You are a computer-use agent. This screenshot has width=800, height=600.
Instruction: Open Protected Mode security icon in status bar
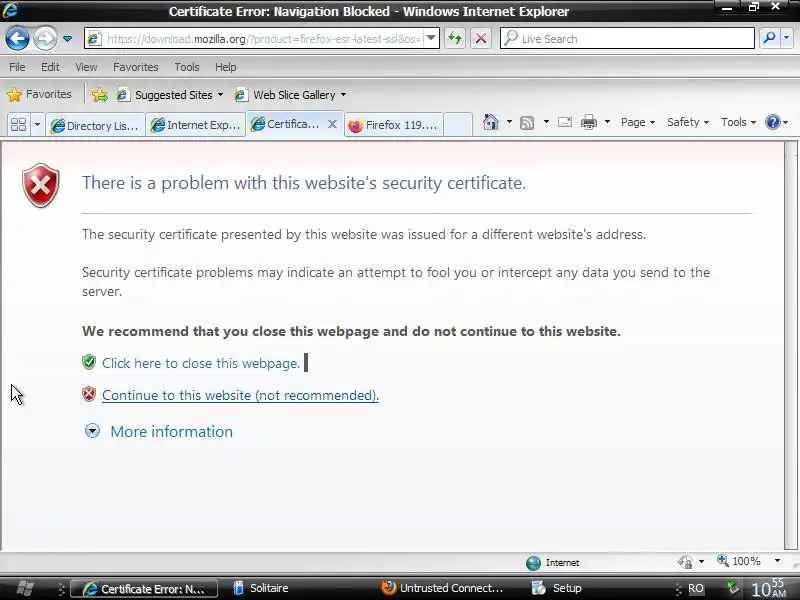tap(686, 562)
